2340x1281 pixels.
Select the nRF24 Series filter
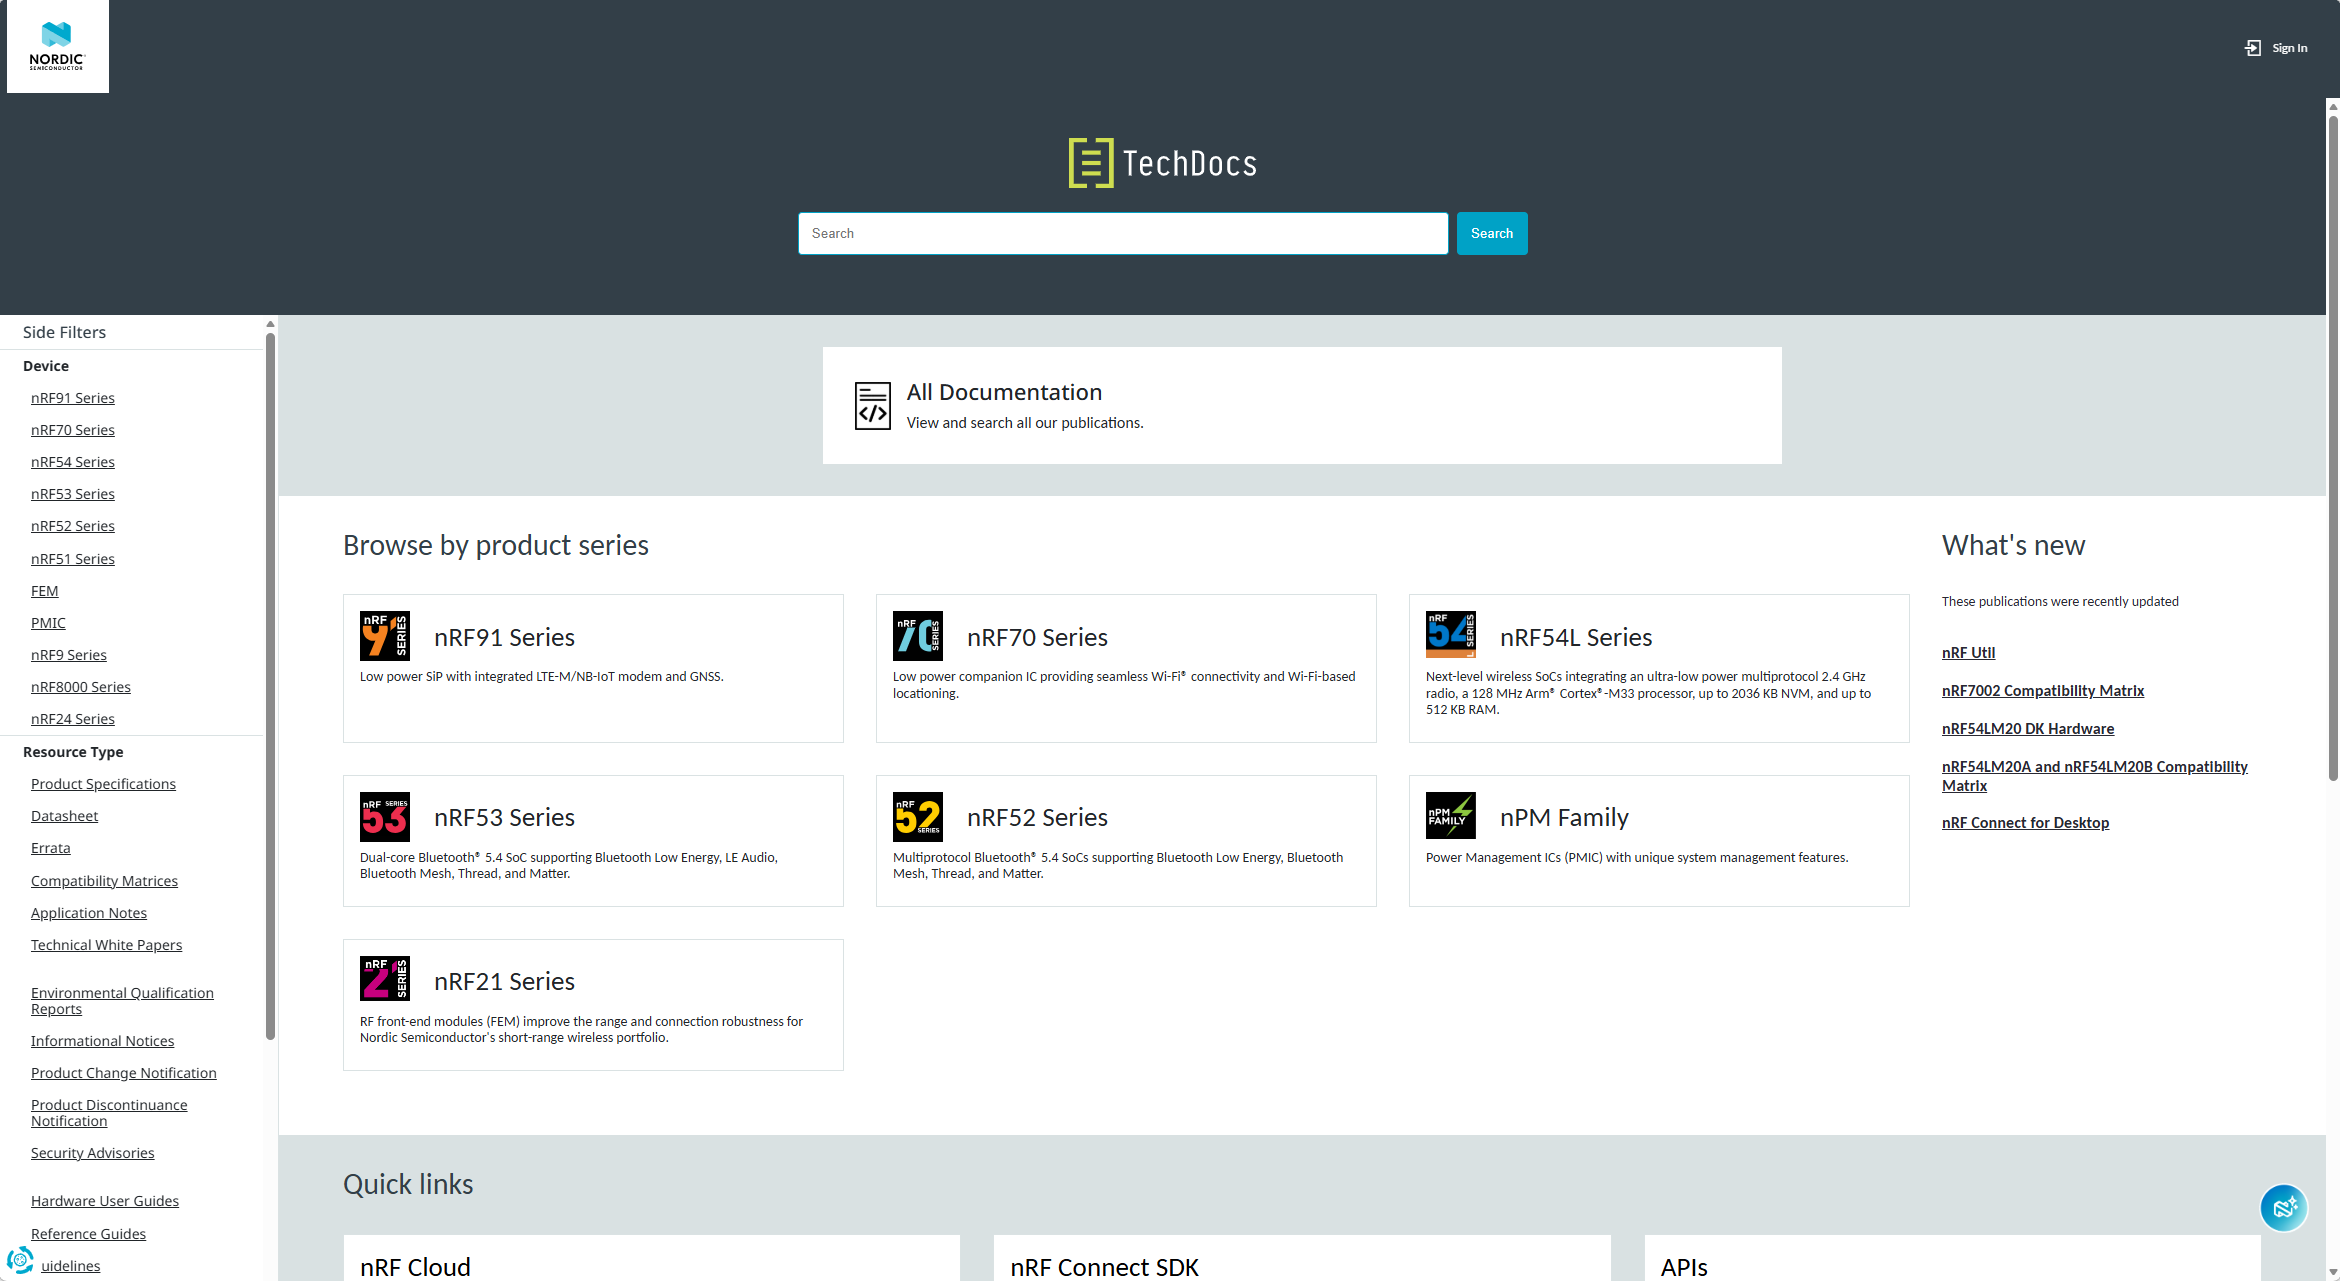click(x=73, y=719)
